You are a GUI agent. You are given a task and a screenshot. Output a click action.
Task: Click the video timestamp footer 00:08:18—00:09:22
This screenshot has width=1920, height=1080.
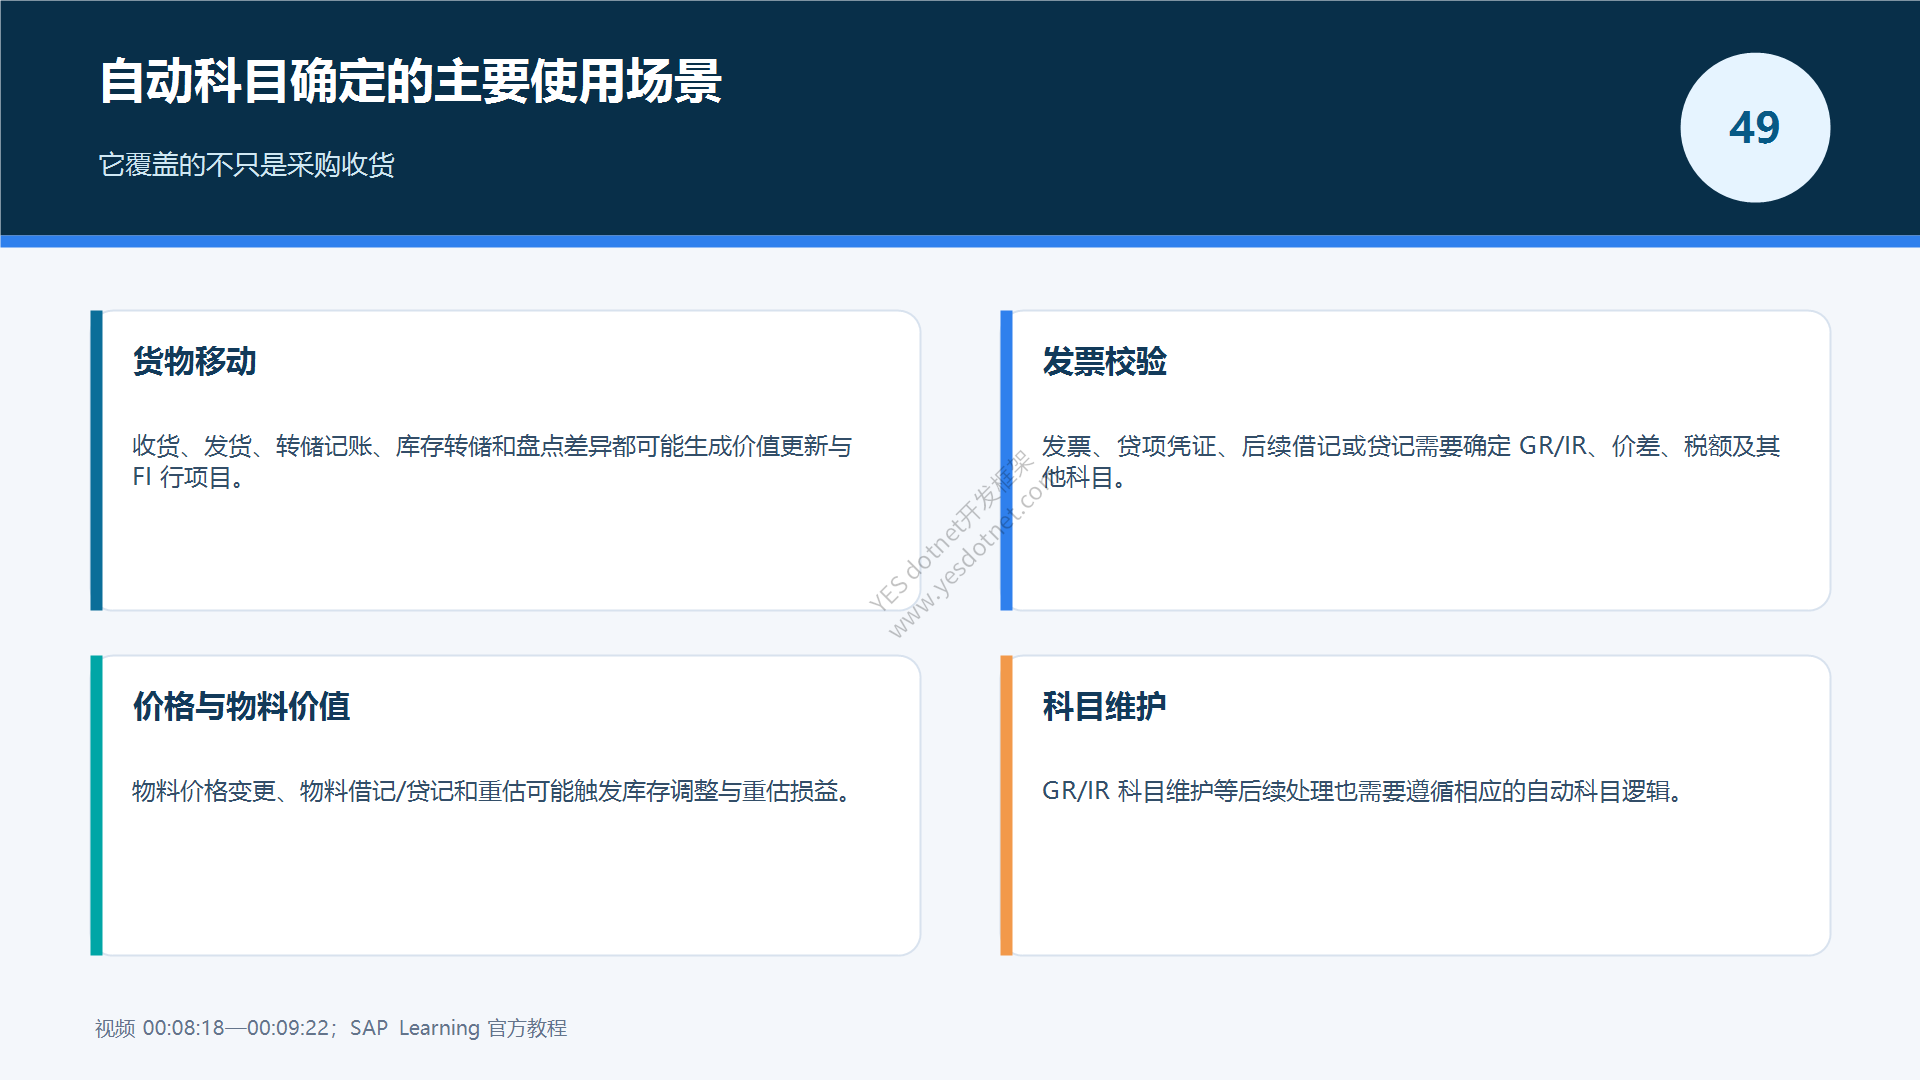point(236,1028)
